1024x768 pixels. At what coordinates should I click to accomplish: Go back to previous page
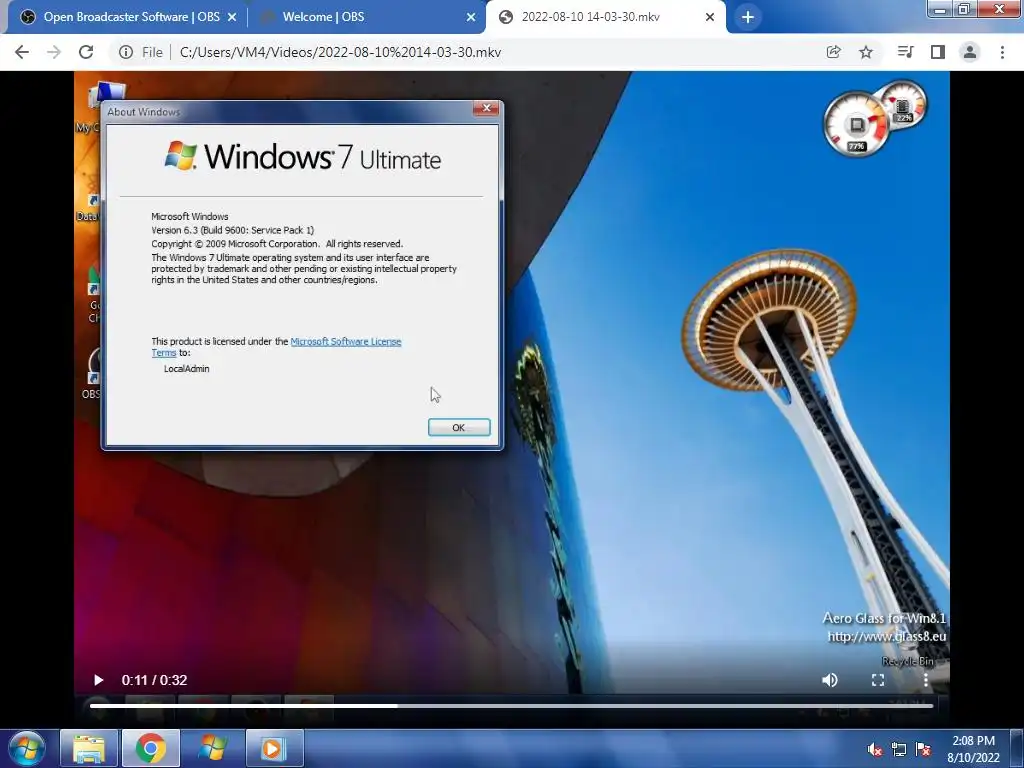(22, 52)
